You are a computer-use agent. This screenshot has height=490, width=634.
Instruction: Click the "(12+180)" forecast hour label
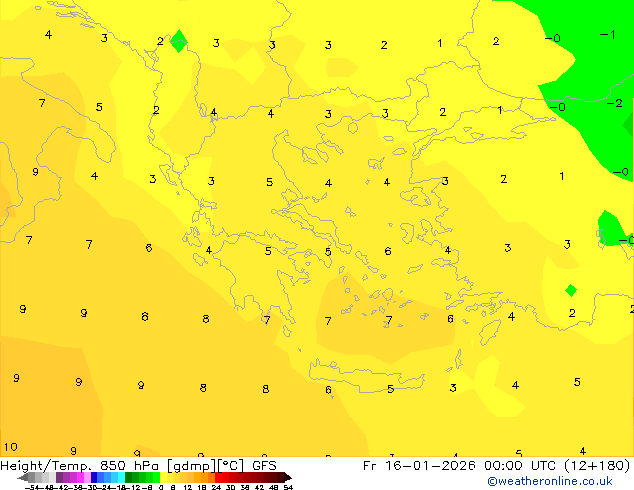(x=597, y=466)
